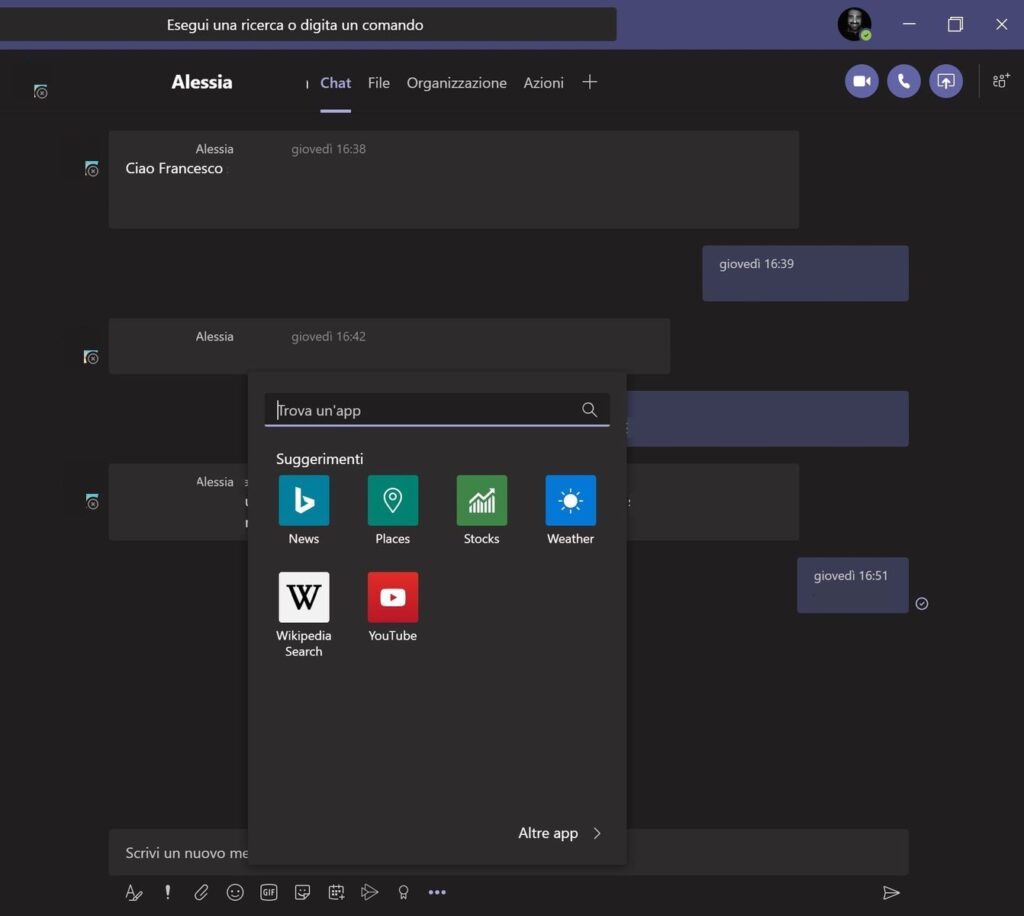Set message delivery importance options
Viewport: 1024px width, 916px height.
(168, 892)
